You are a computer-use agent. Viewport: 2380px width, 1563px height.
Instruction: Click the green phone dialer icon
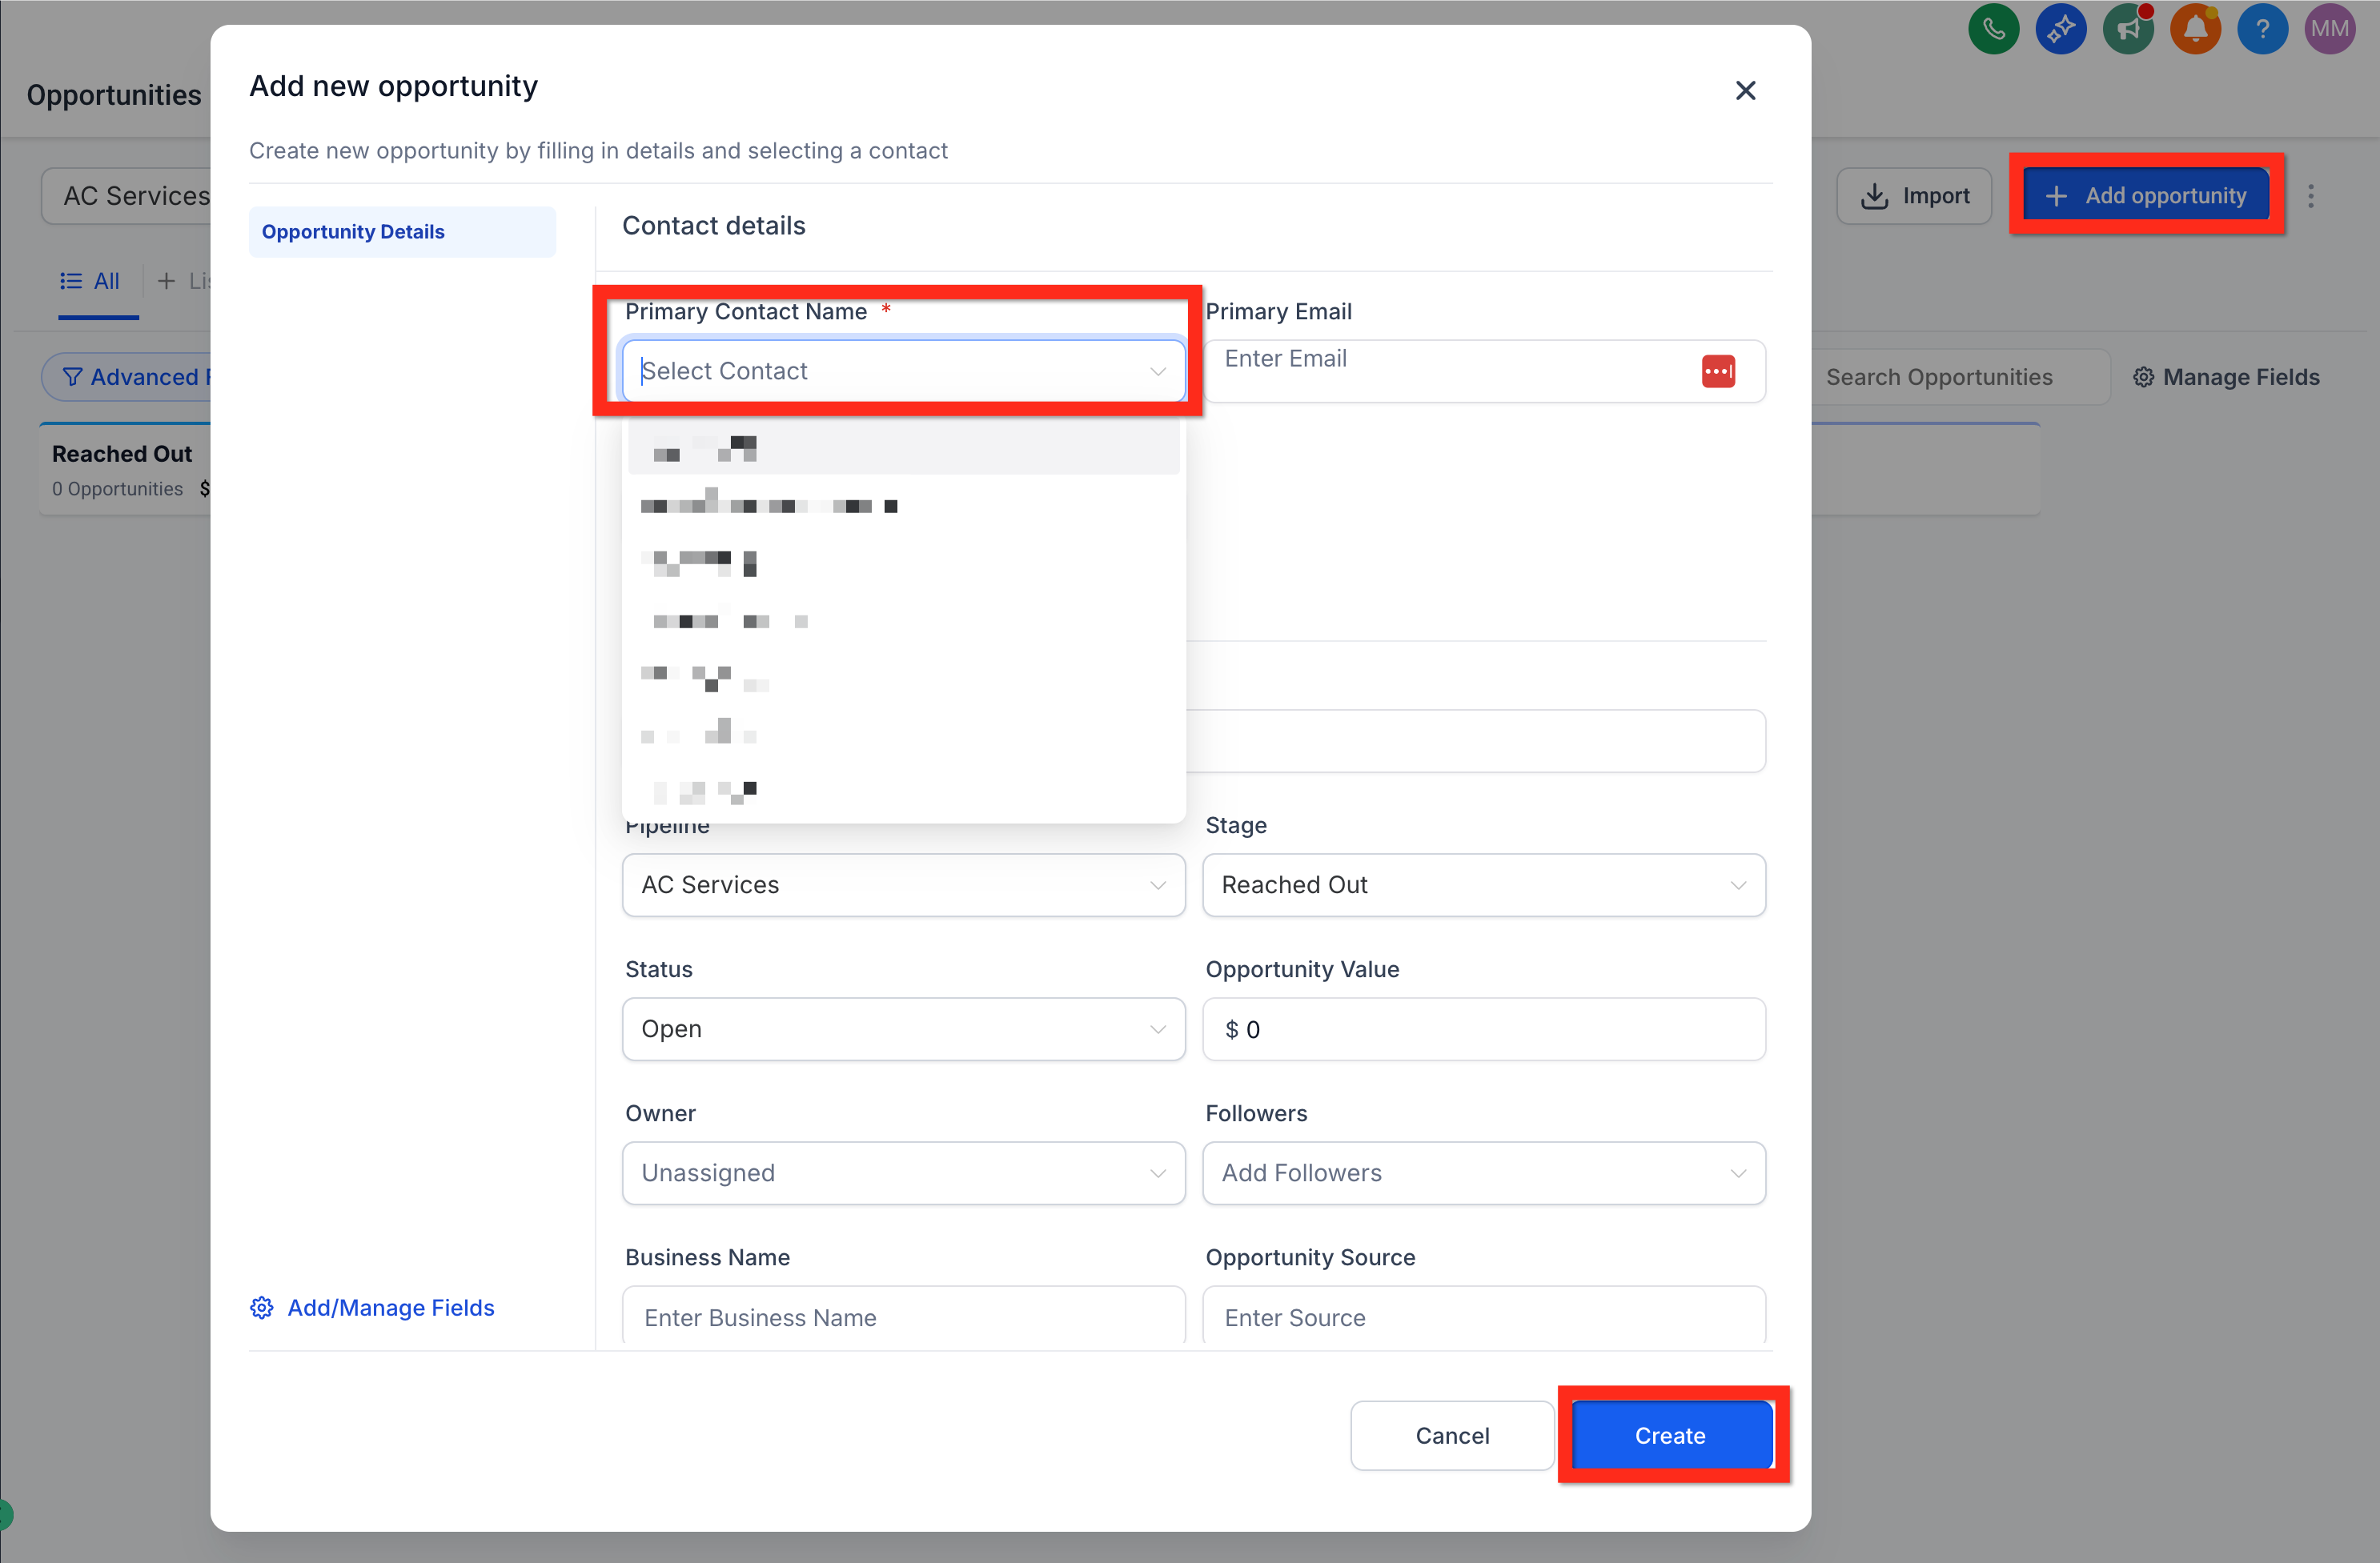(1993, 28)
